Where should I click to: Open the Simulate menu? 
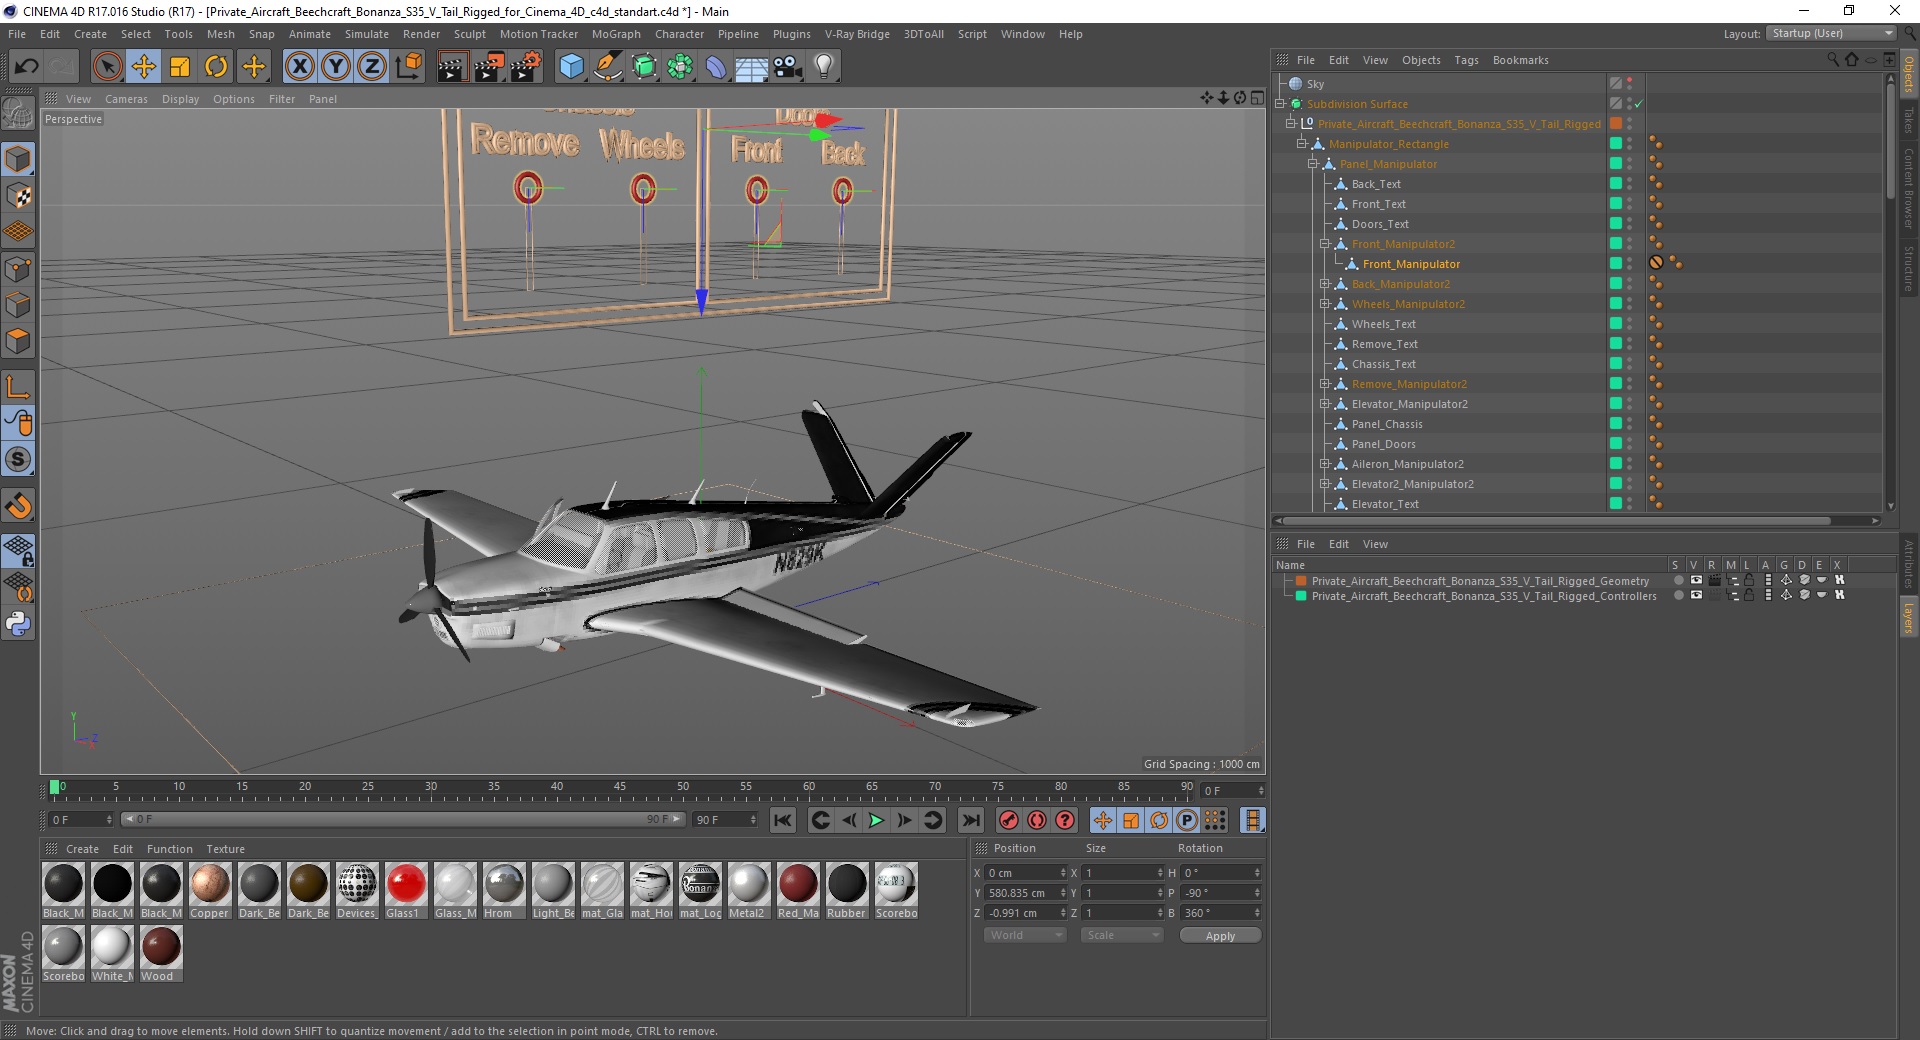(x=366, y=34)
